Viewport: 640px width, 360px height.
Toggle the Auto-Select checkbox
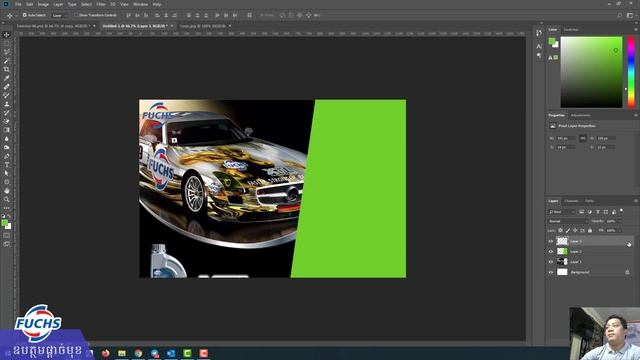coord(24,15)
